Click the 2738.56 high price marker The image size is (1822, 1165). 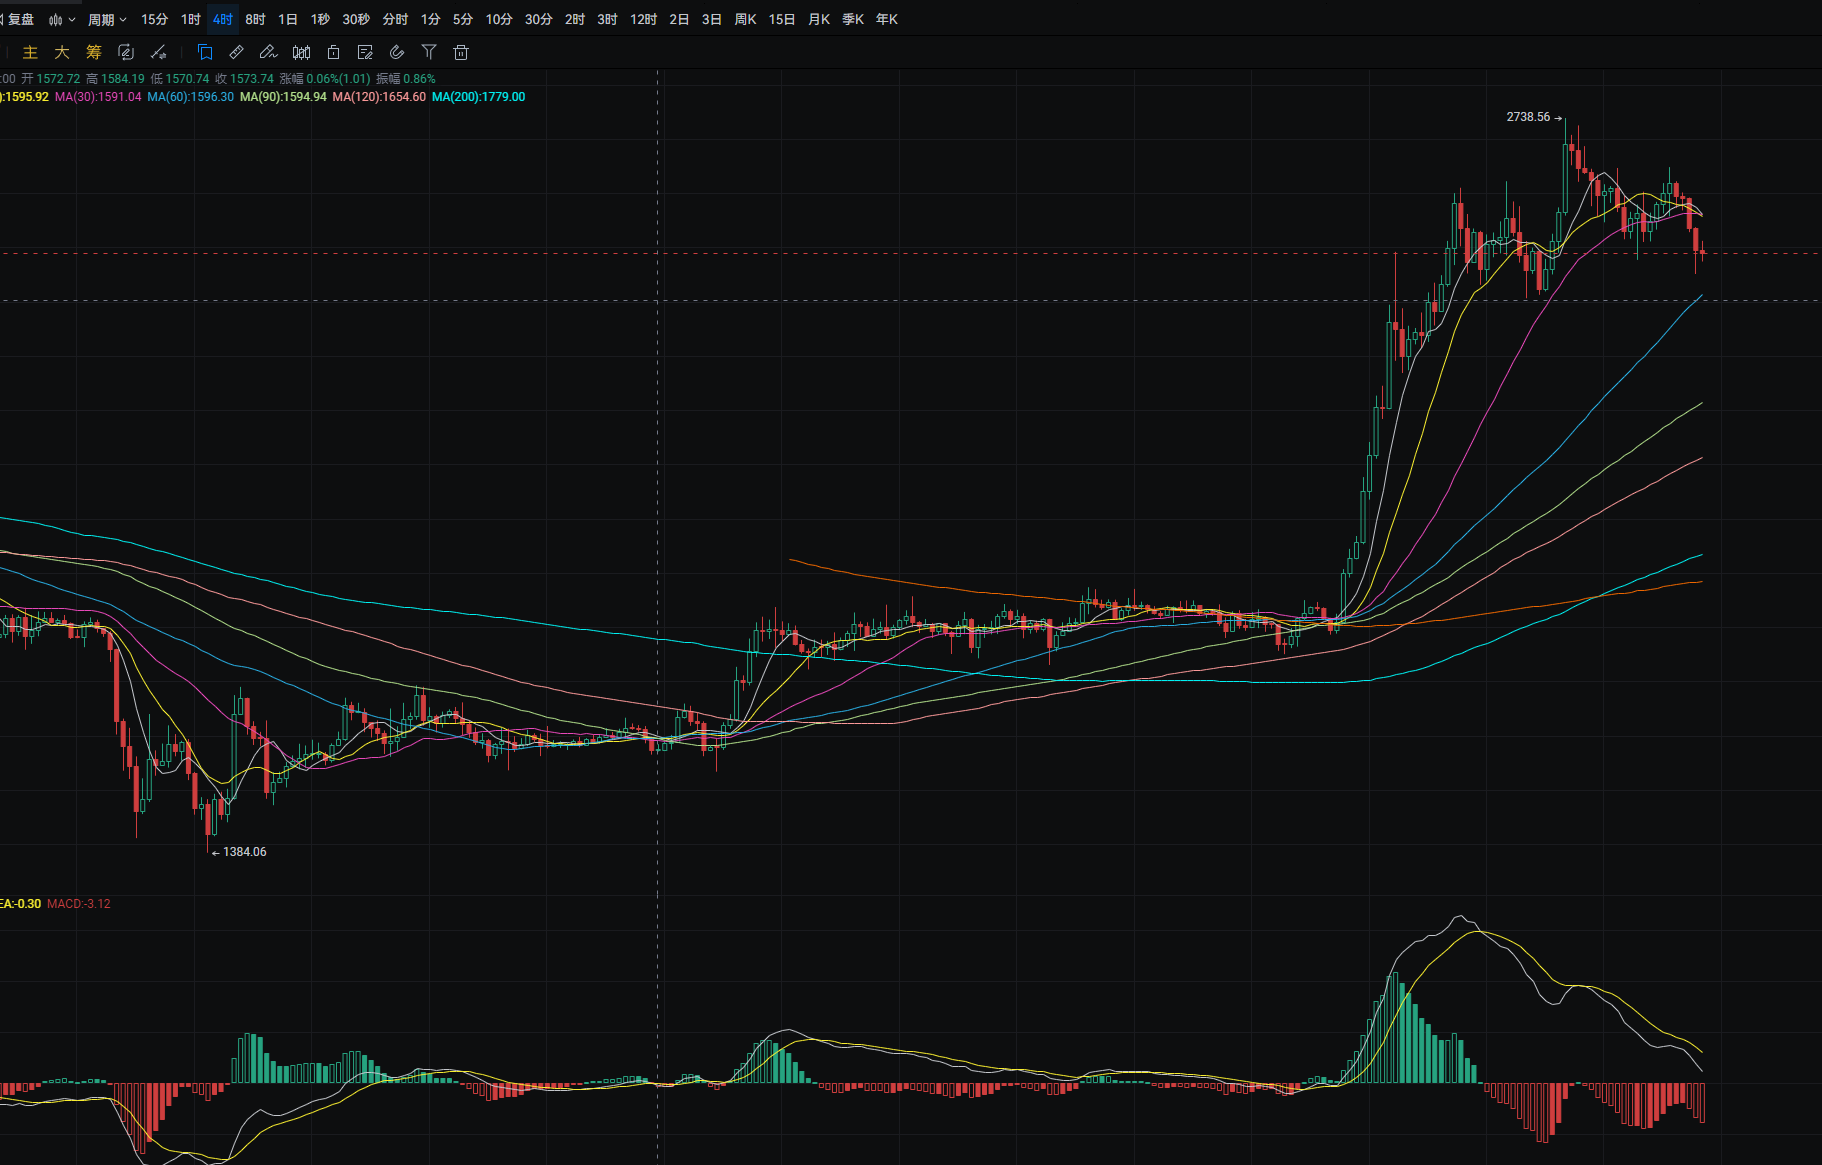pos(1528,117)
